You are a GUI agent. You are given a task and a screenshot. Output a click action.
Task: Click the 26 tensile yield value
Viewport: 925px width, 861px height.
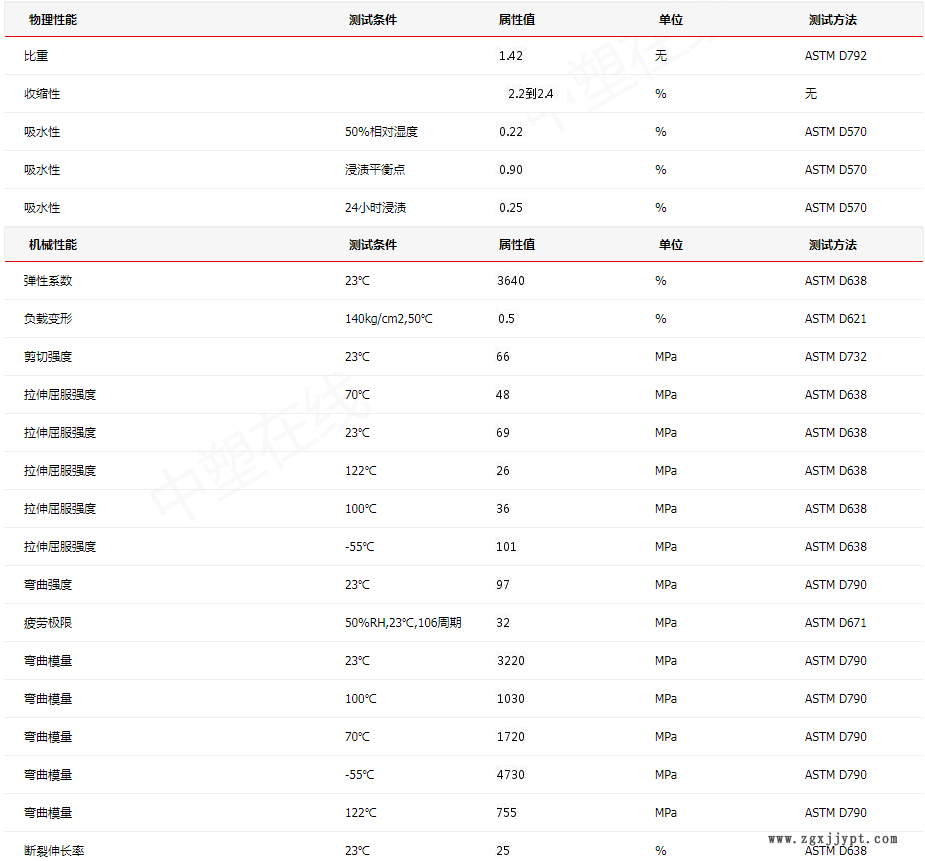(503, 471)
